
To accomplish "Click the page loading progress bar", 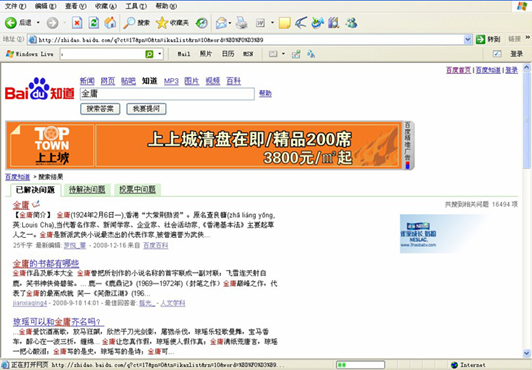I will 360,365.
